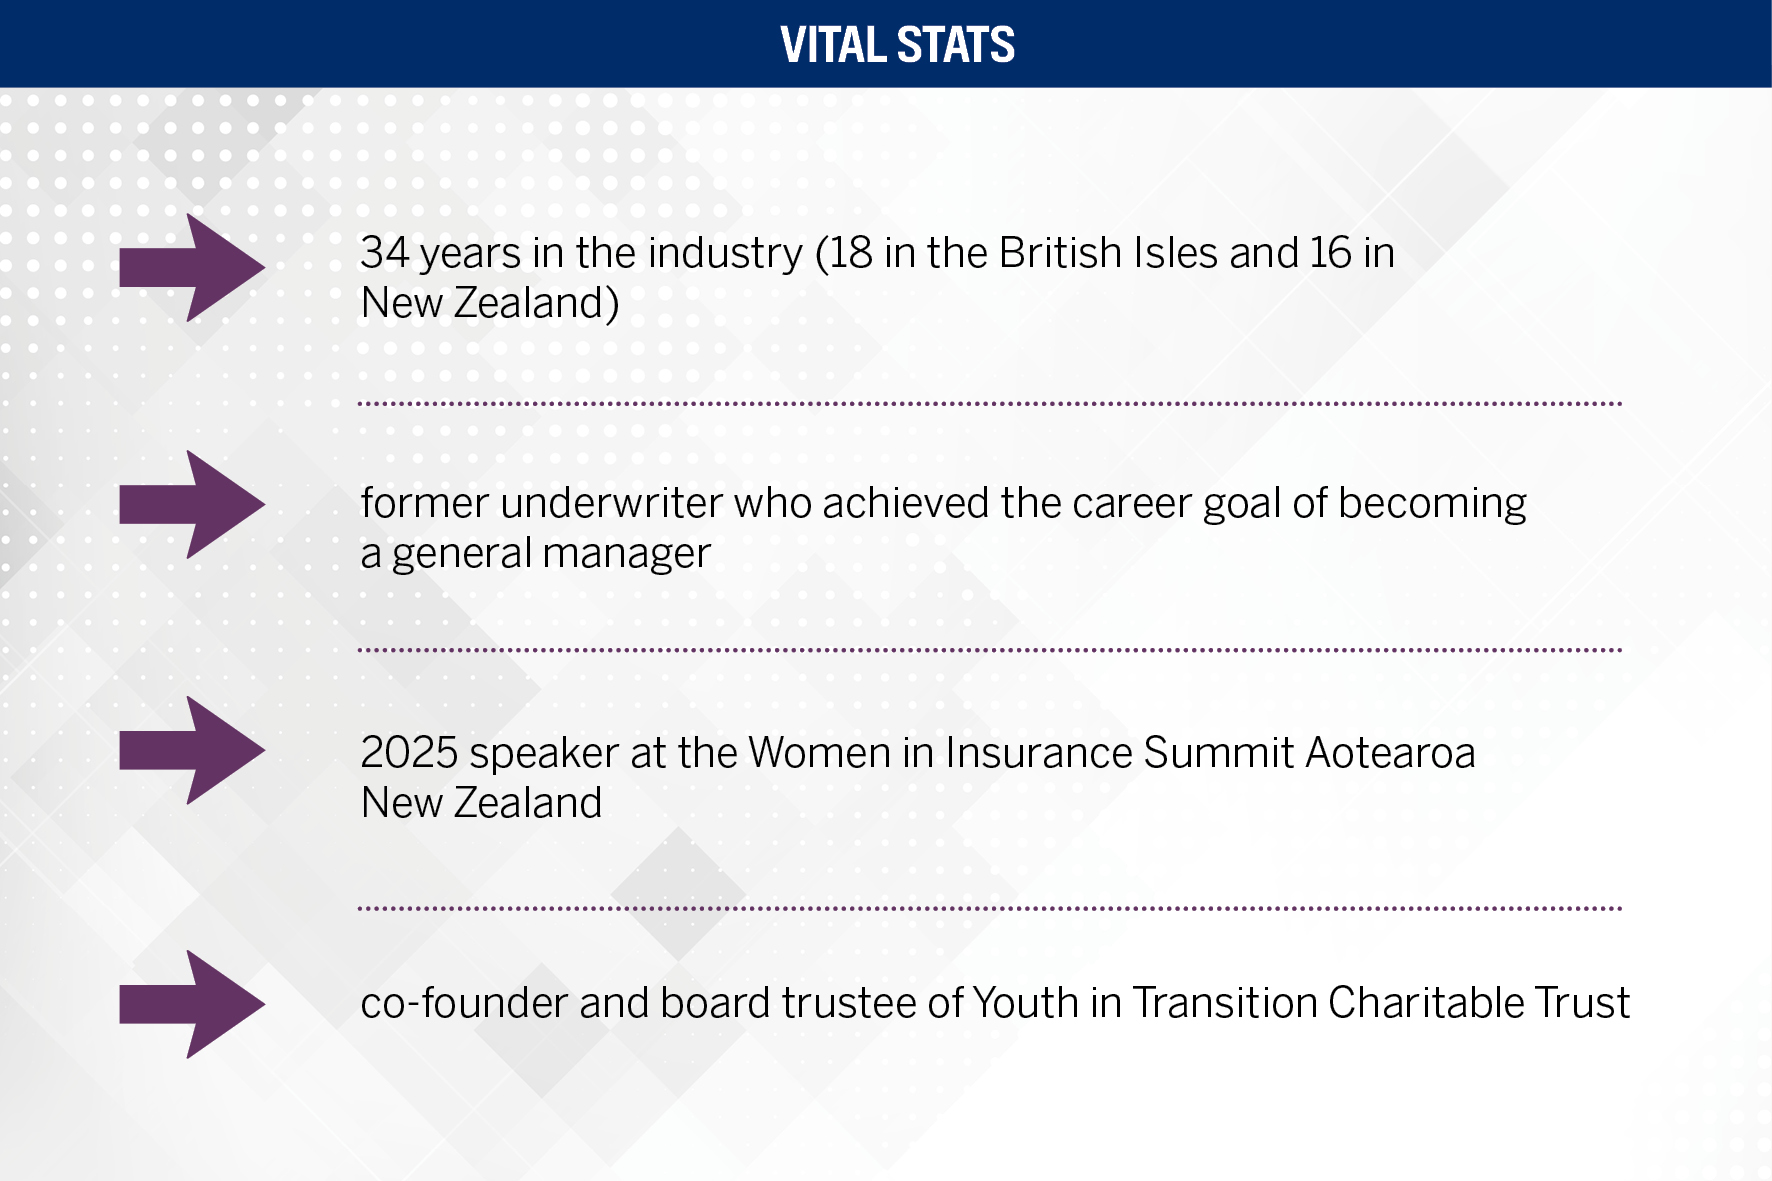Click the arrow next to 'former underwriter' line

click(191, 504)
